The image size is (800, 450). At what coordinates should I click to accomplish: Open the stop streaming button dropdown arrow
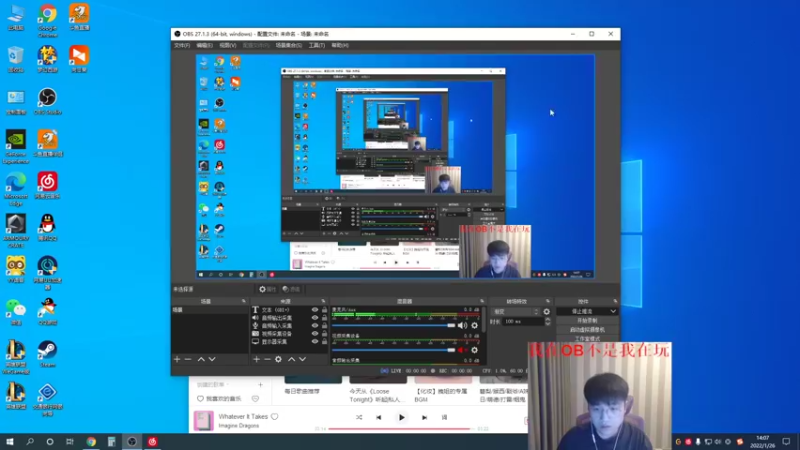pyautogui.click(x=613, y=311)
